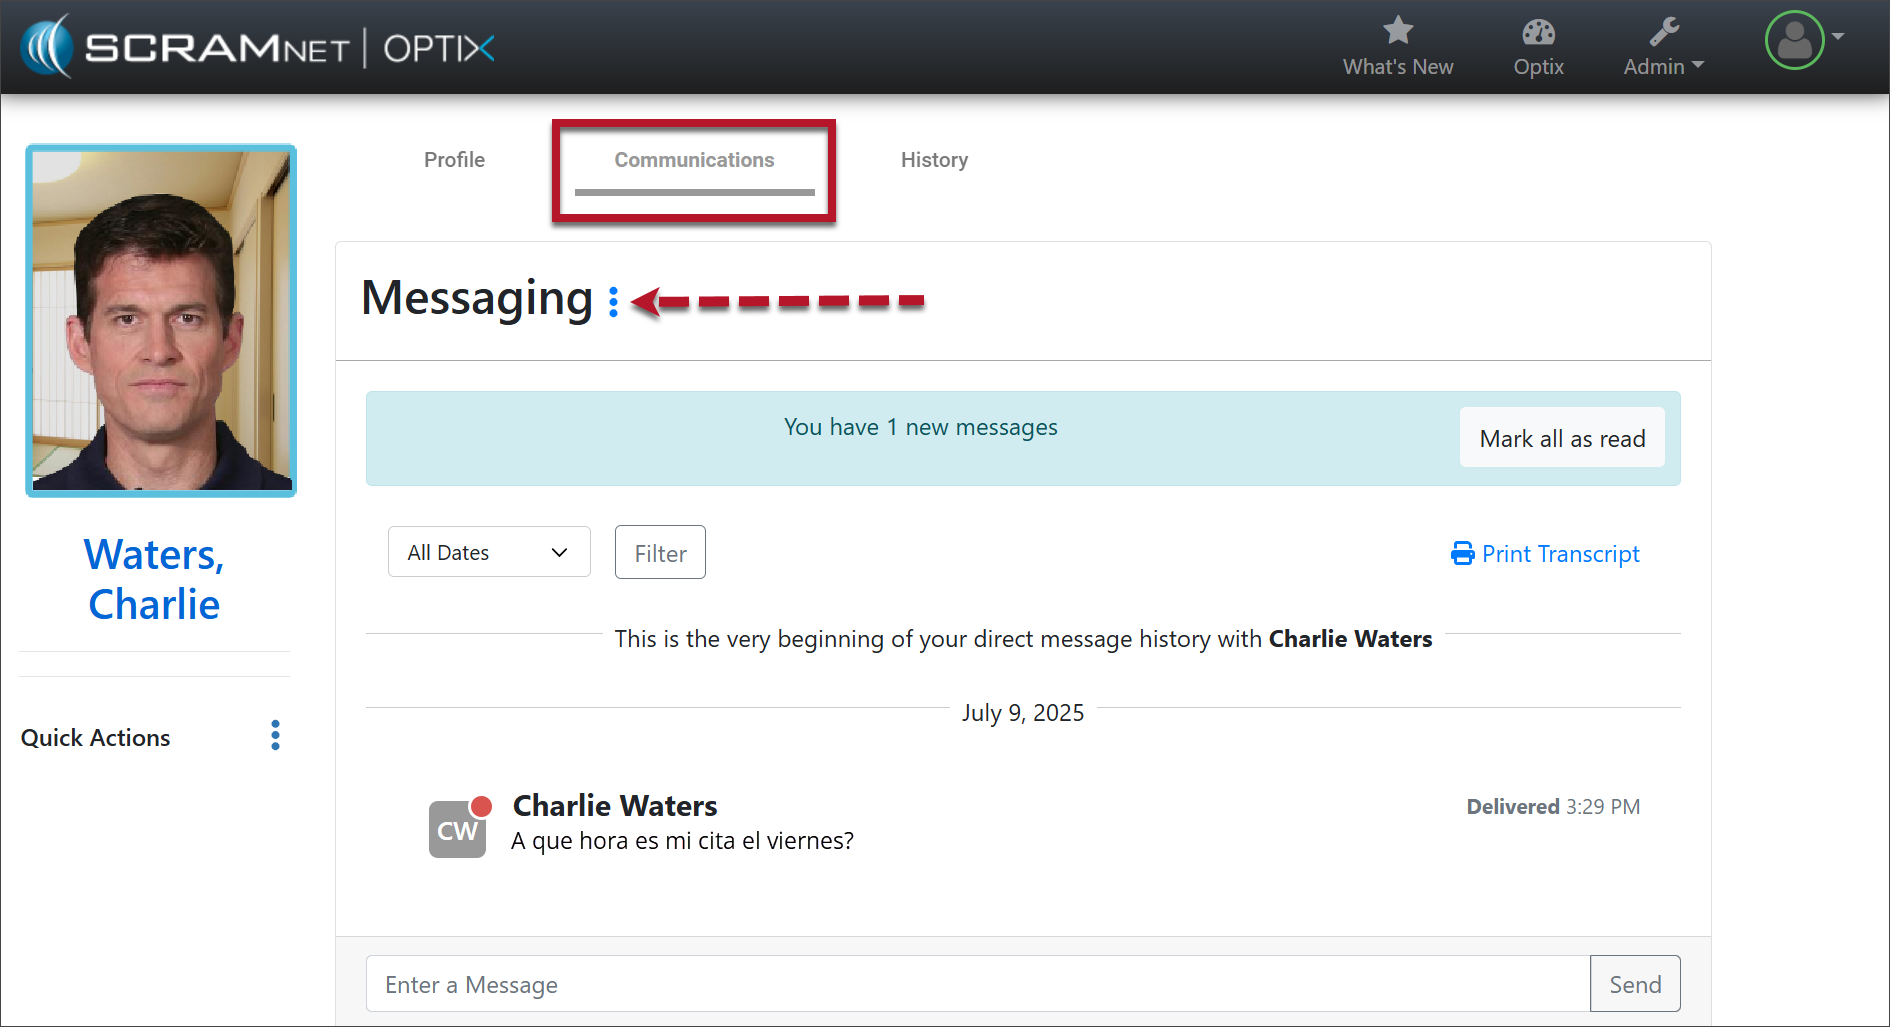Open the Optix dashboard icon
This screenshot has height=1027, width=1890.
1538,32
